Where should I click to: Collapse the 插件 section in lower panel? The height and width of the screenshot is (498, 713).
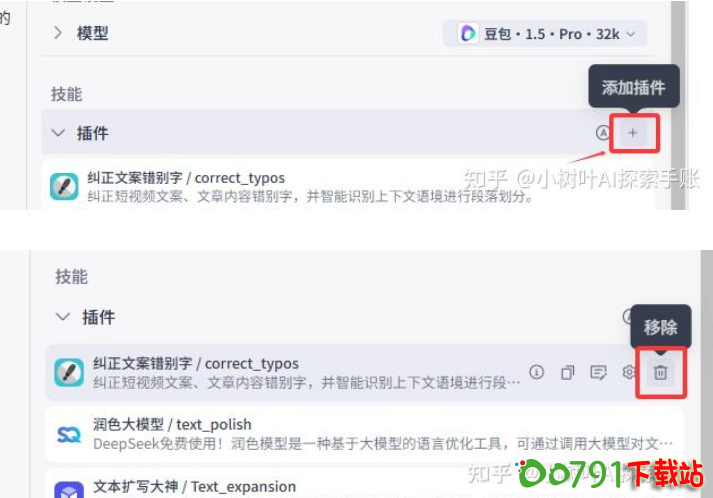[63, 317]
